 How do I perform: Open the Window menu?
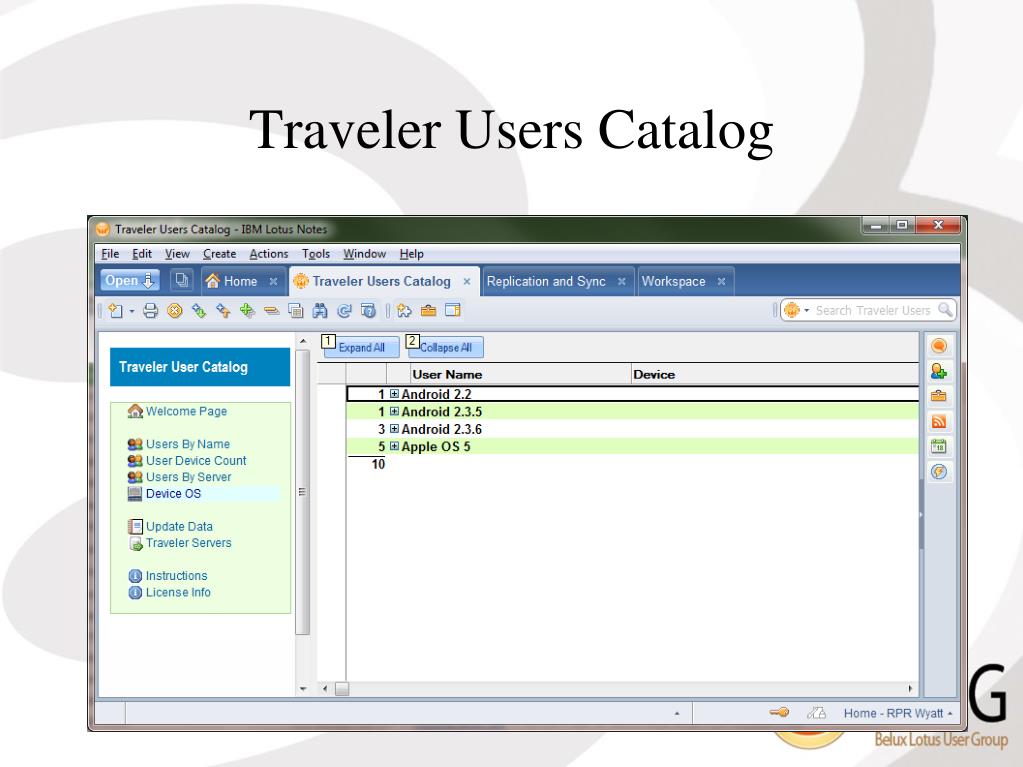click(x=365, y=254)
